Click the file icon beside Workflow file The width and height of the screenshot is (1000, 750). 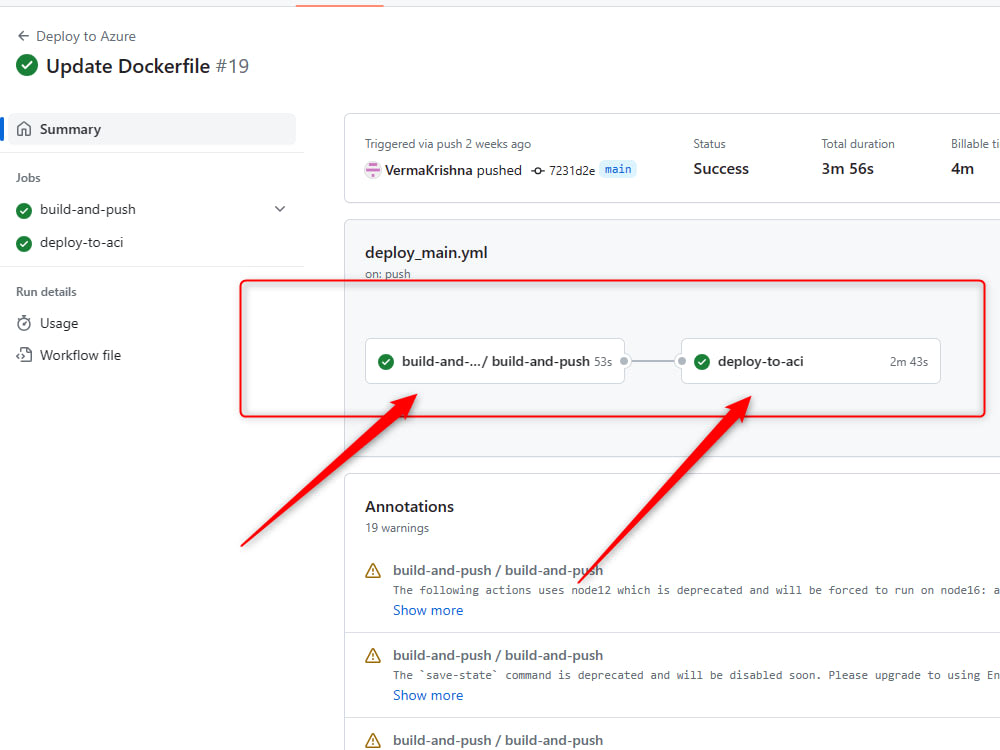point(24,355)
